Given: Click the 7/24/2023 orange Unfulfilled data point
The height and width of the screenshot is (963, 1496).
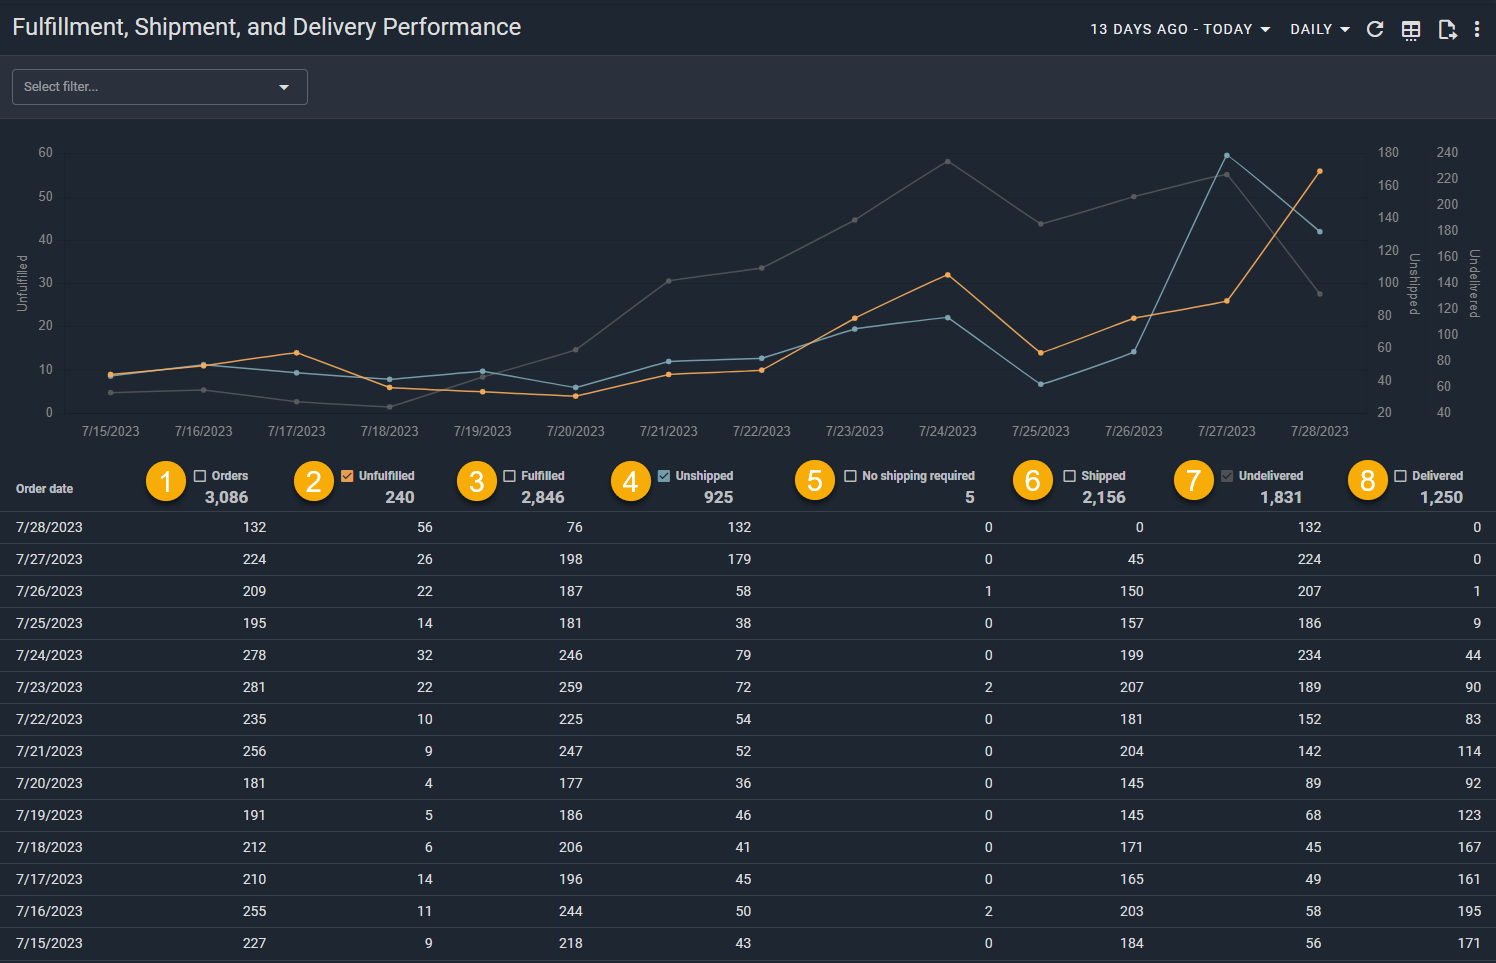Looking at the screenshot, I should [948, 275].
